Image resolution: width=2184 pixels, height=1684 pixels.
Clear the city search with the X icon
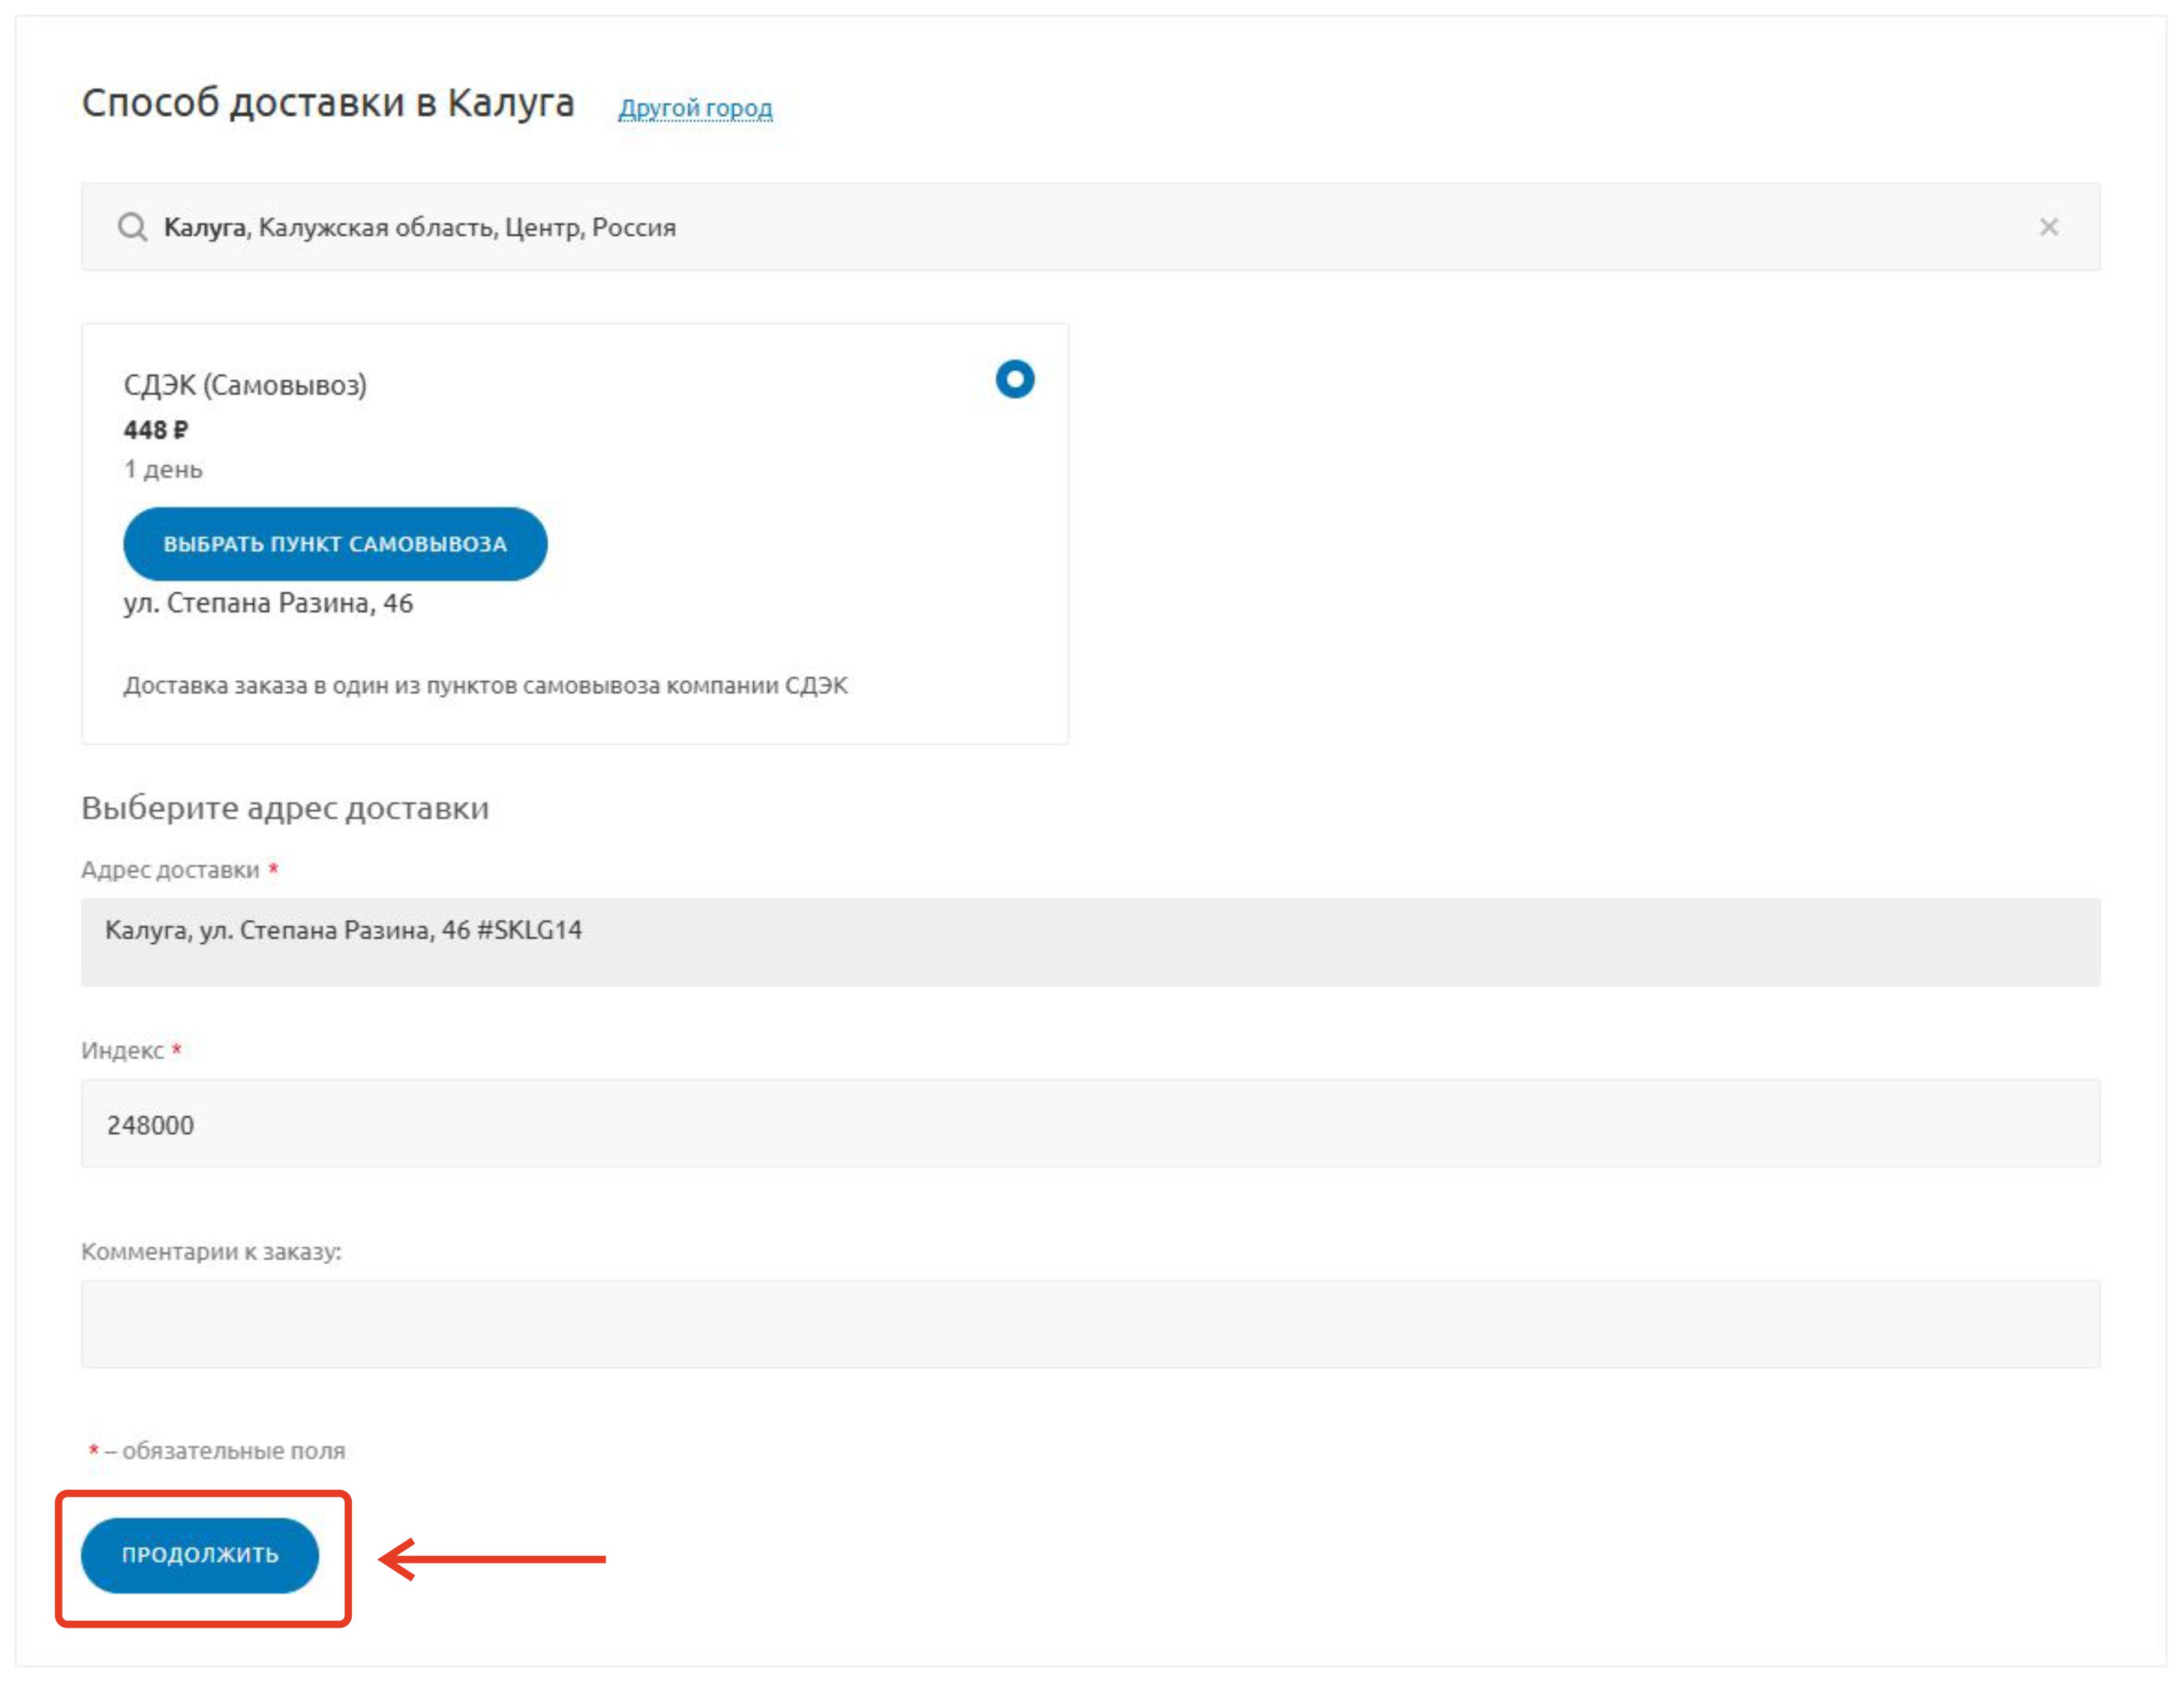(x=2048, y=227)
